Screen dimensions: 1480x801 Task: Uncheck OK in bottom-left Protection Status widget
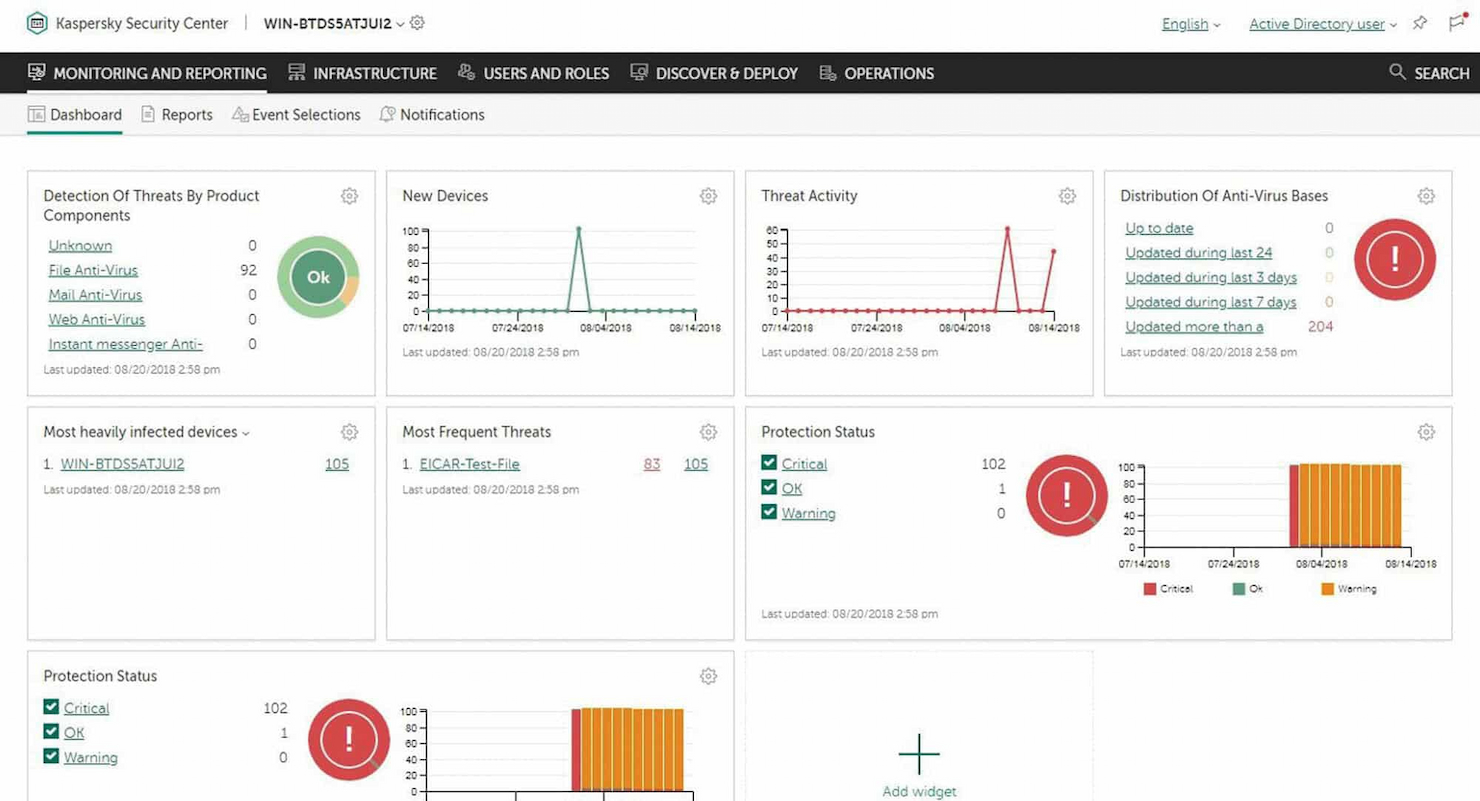[51, 732]
